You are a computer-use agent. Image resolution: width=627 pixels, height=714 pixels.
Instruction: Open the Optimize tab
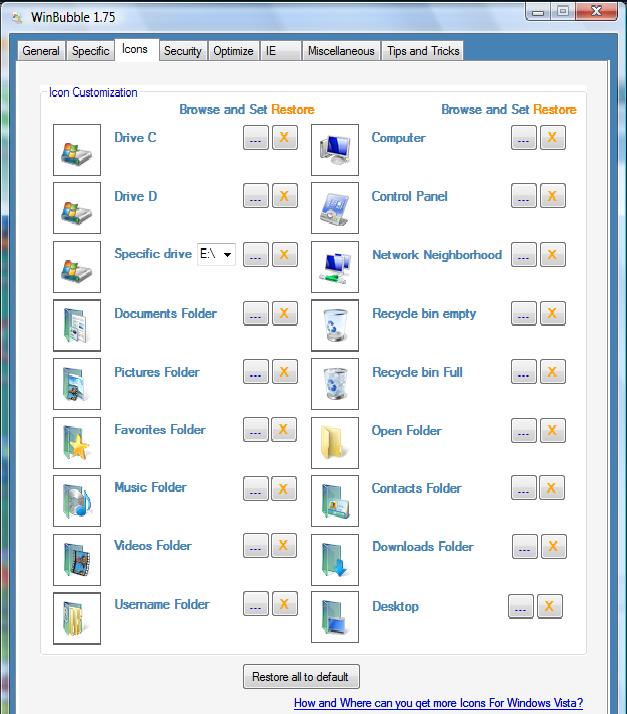(x=233, y=51)
